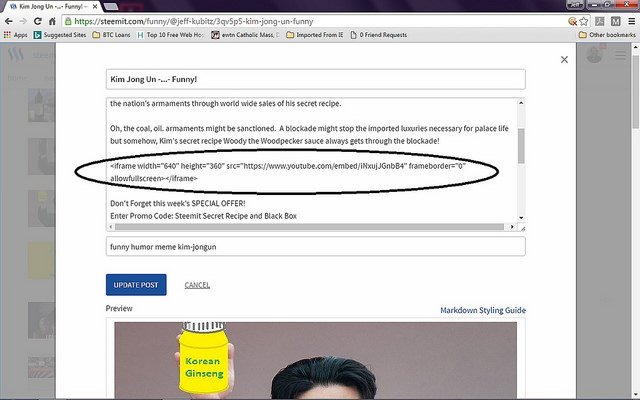This screenshot has height=400, width=640.
Task: Open the ewtn Catholic Mass bookmark
Action: point(245,35)
